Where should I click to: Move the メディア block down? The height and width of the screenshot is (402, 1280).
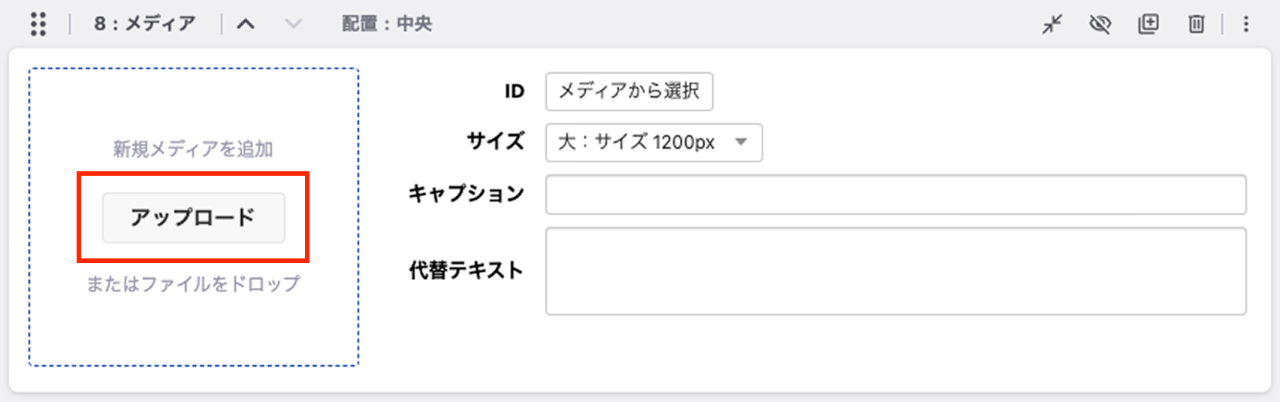[x=293, y=25]
